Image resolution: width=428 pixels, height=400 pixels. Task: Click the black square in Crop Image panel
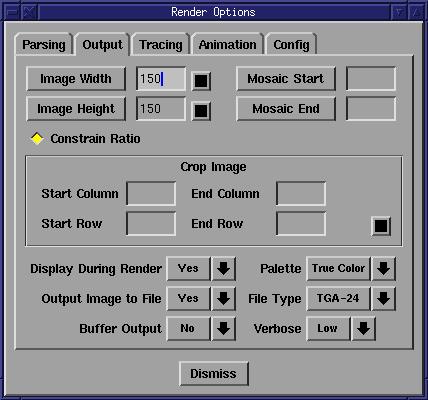[x=381, y=226]
